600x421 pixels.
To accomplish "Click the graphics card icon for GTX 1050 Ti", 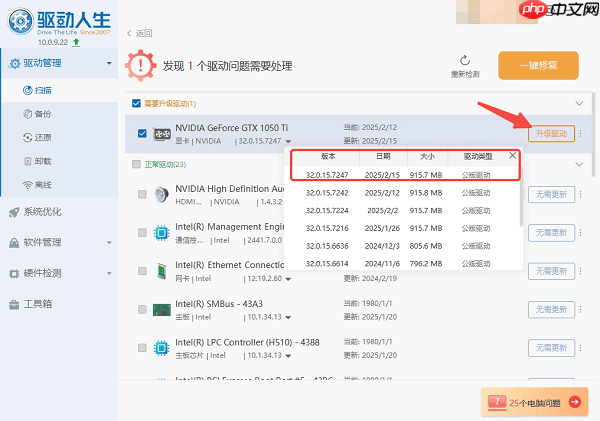I will coord(162,134).
